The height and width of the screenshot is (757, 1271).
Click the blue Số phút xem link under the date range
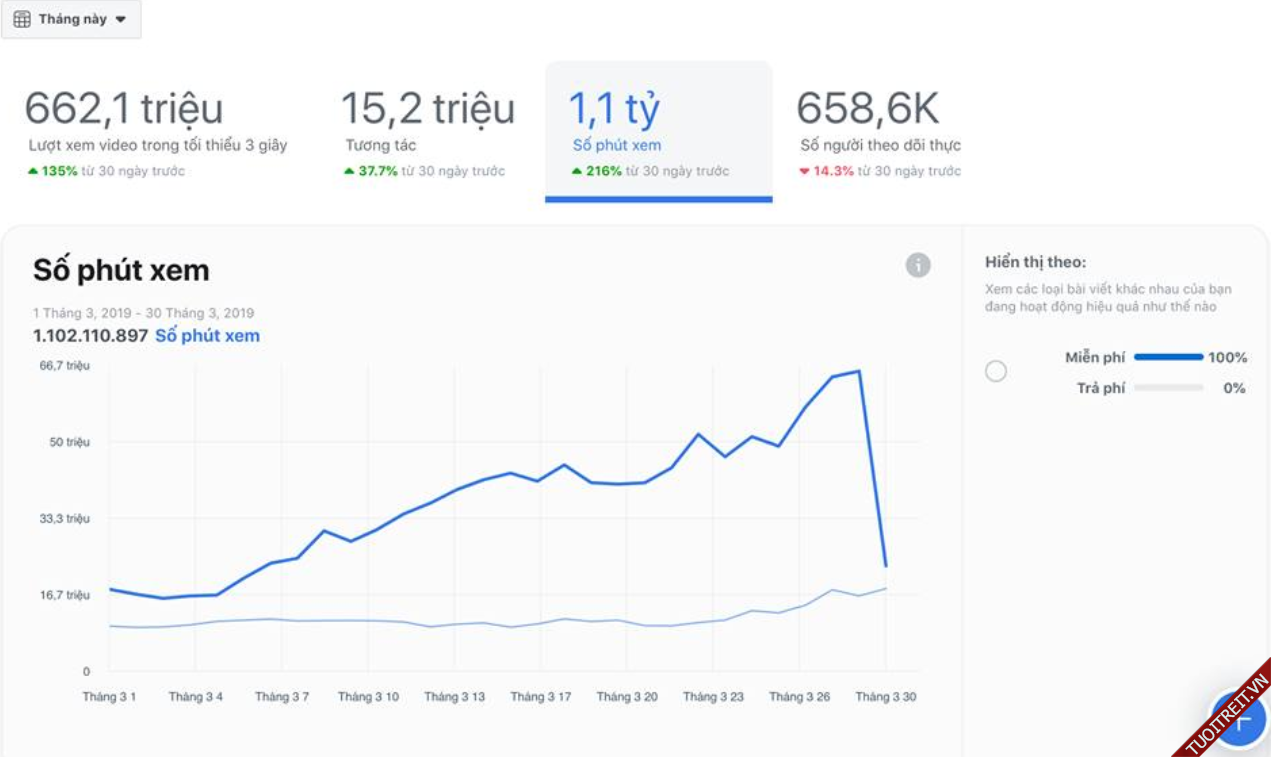pyautogui.click(x=207, y=336)
